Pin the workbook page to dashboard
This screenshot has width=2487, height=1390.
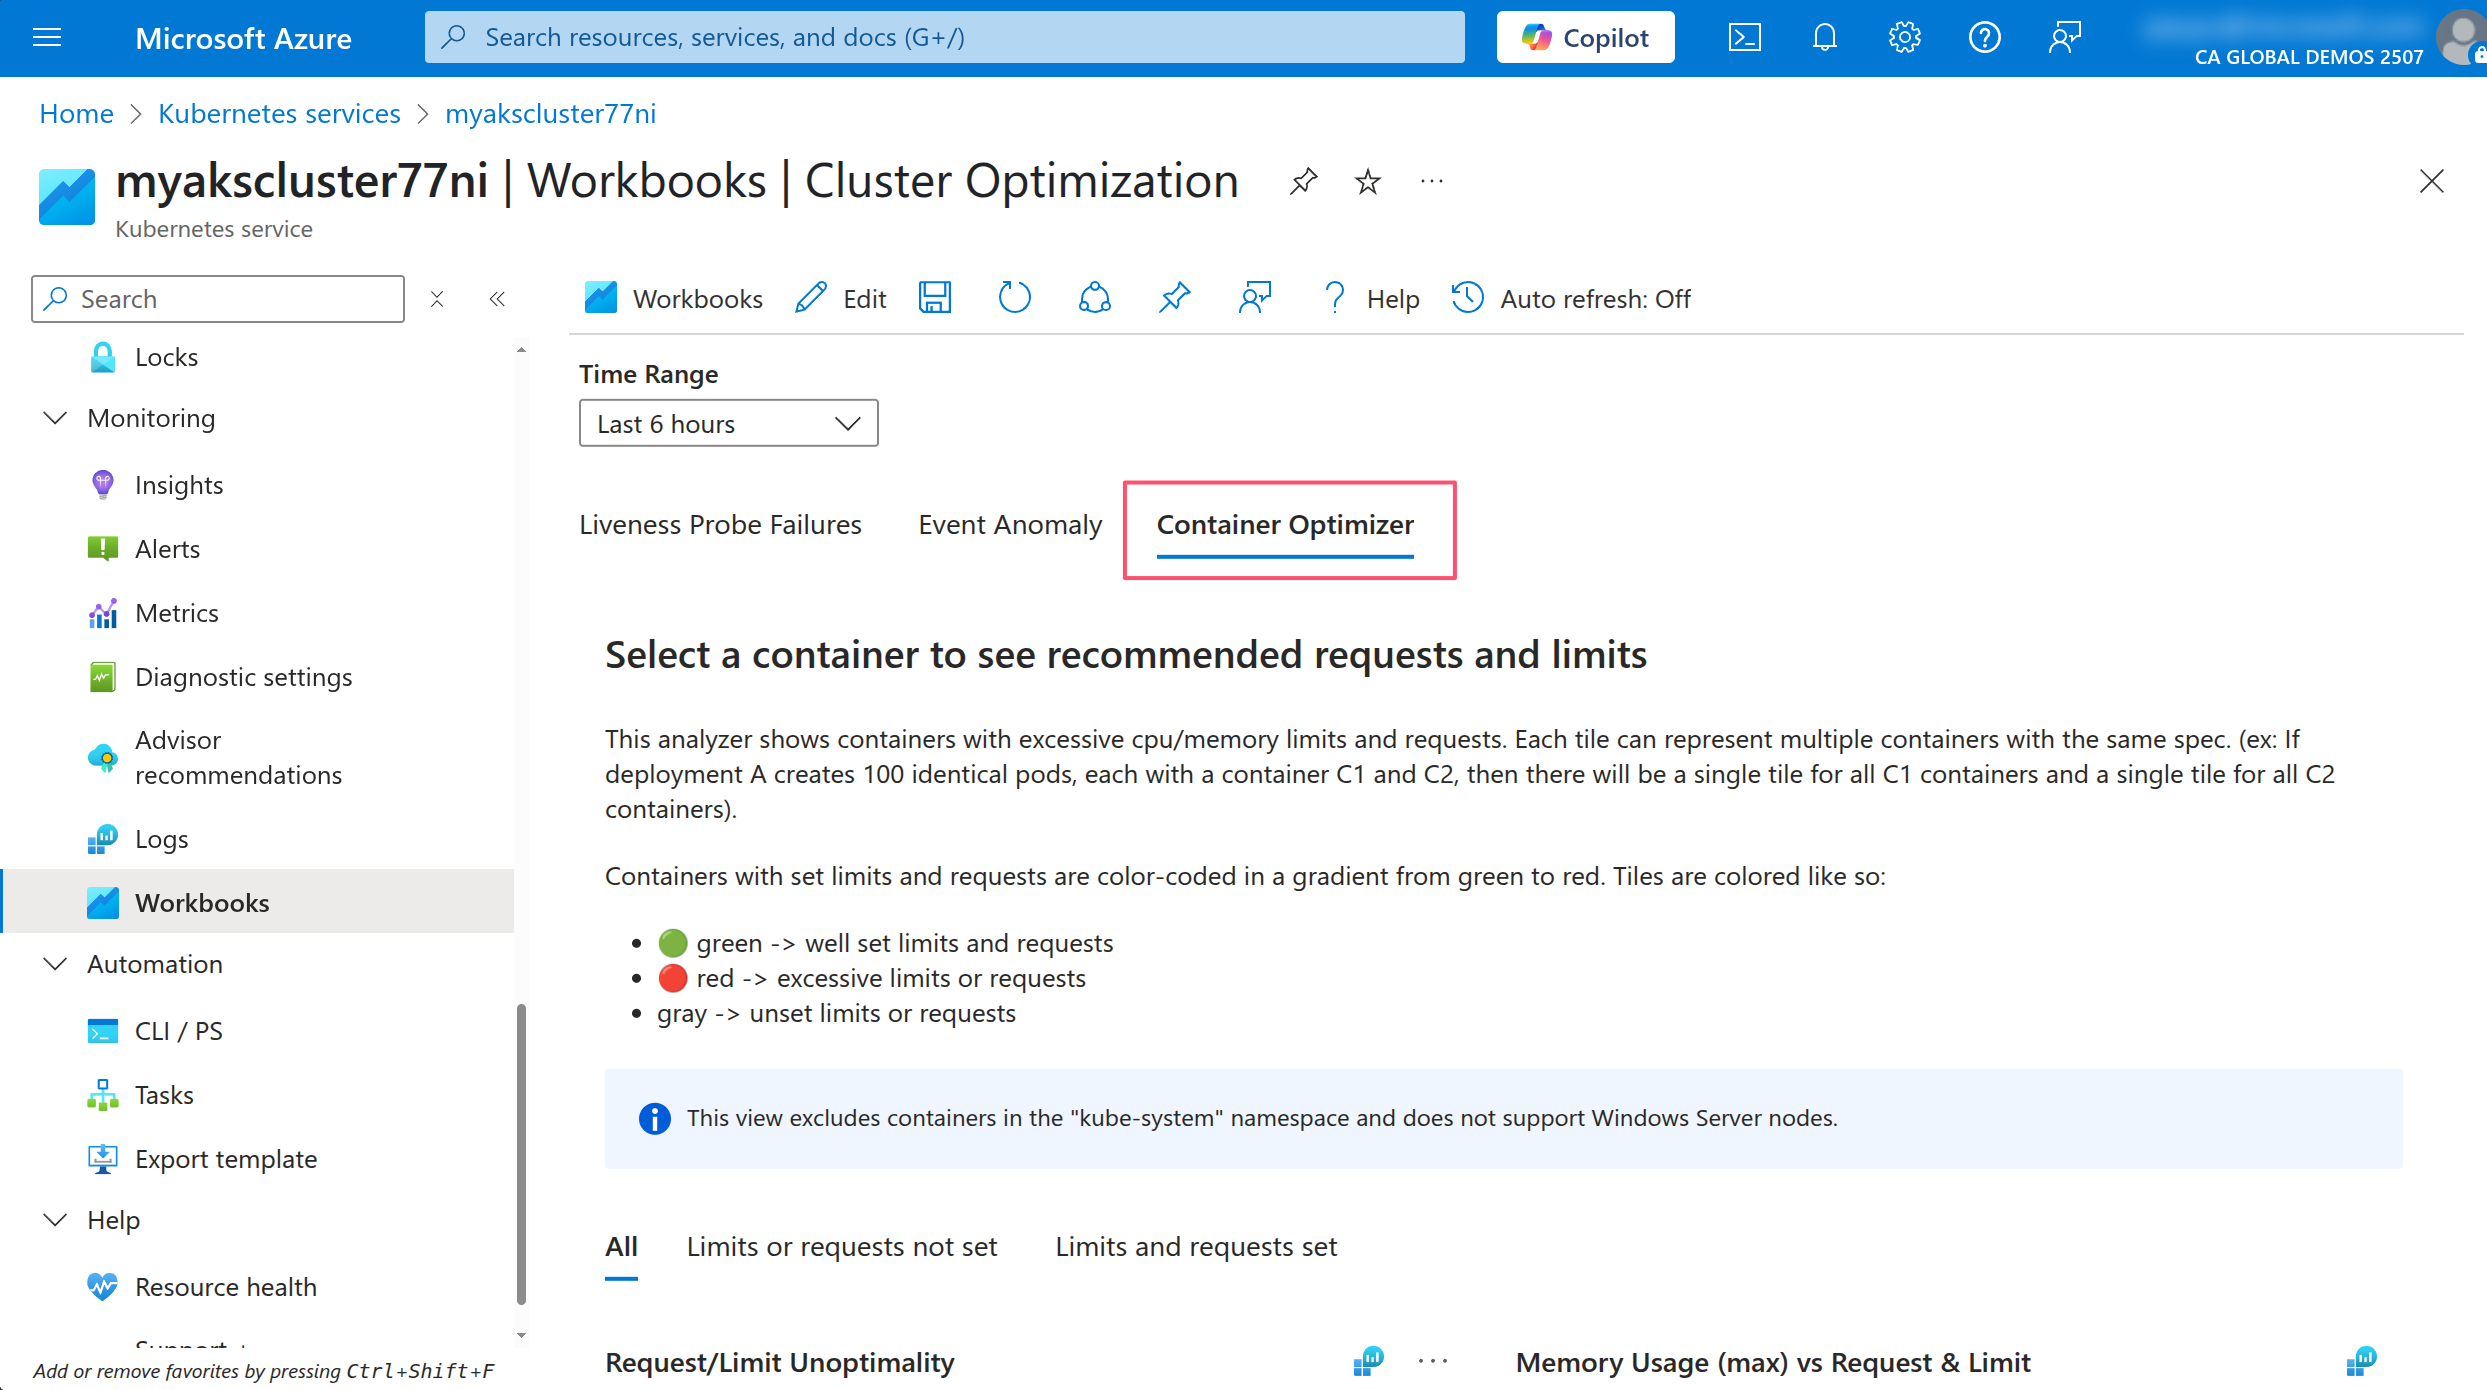click(1303, 182)
